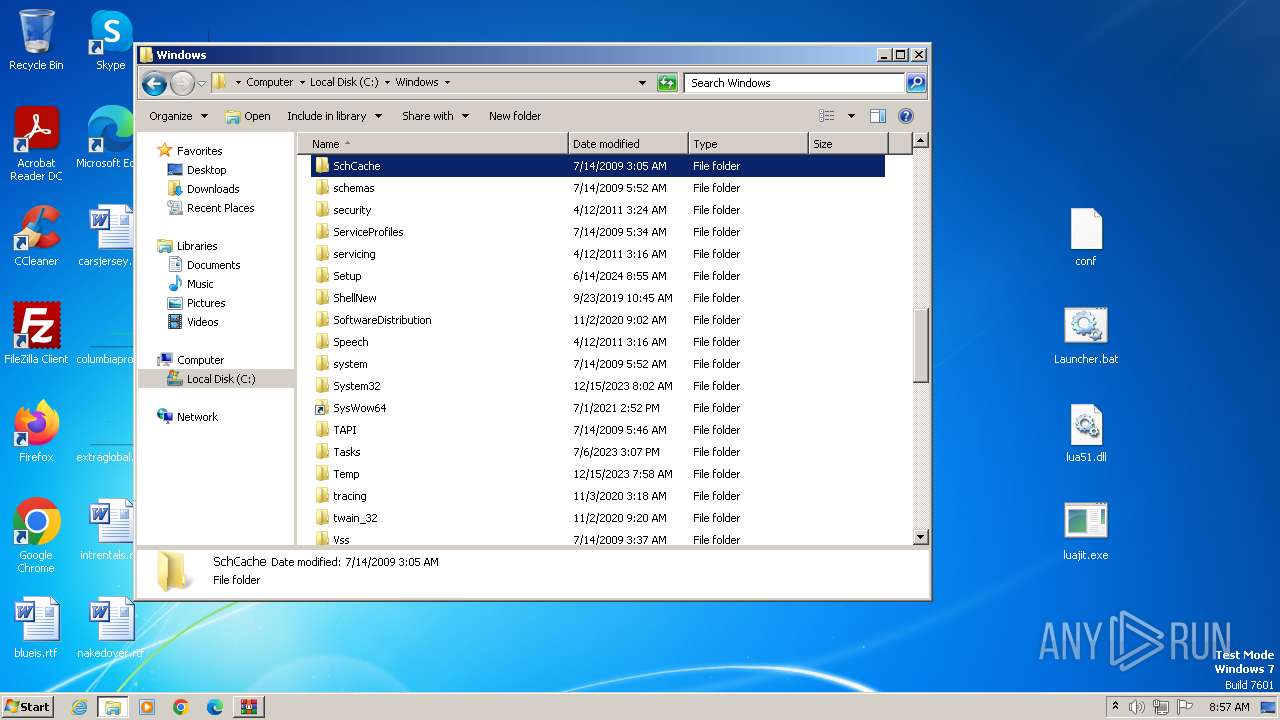This screenshot has height=720, width=1280.
Task: Select the System32 folder
Action: (597, 386)
